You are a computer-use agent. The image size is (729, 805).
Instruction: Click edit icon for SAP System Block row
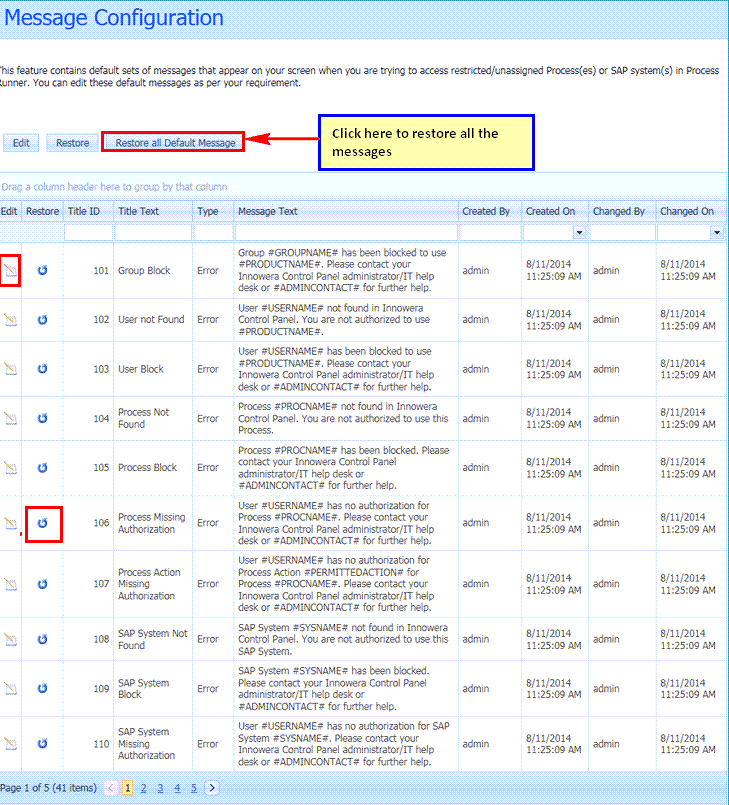pos(10,688)
